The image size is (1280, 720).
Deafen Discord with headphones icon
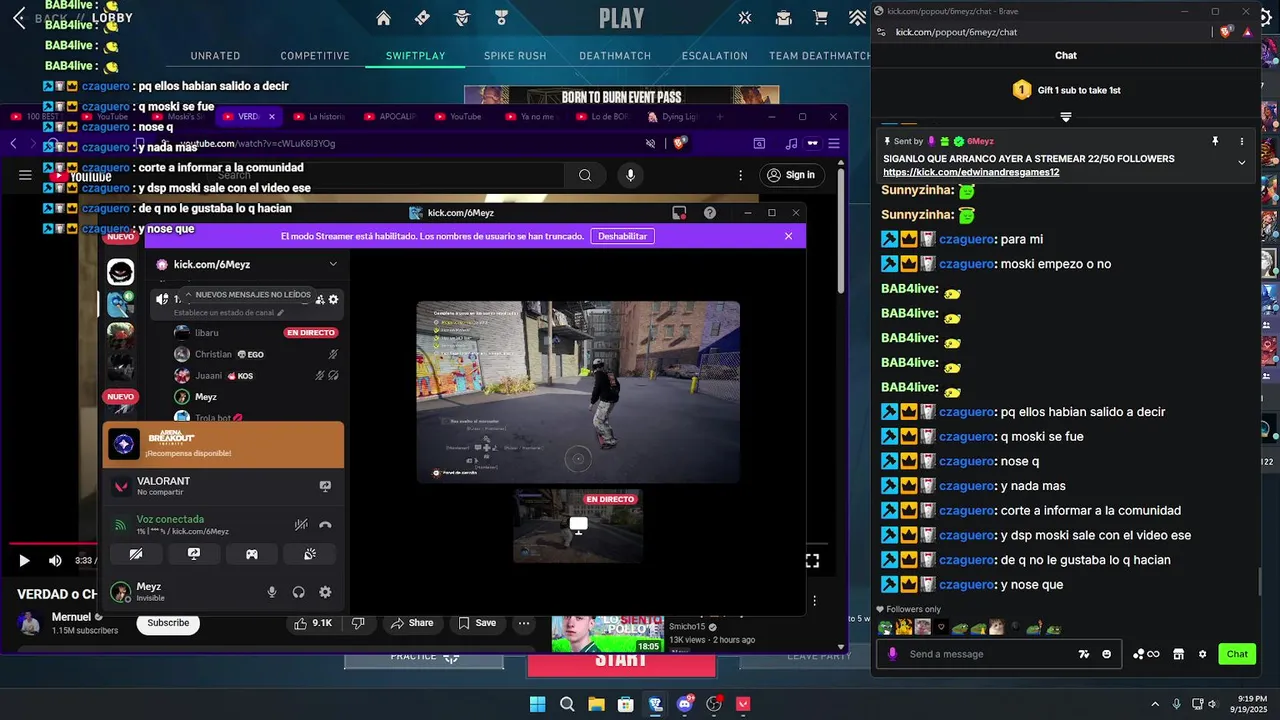click(298, 592)
